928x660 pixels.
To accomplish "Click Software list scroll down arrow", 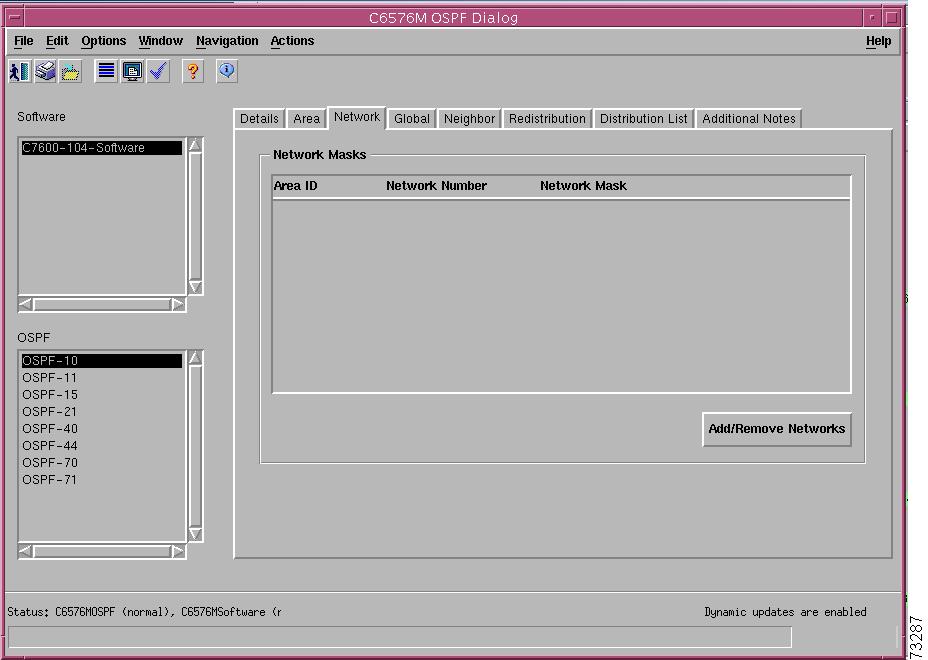I will point(195,287).
